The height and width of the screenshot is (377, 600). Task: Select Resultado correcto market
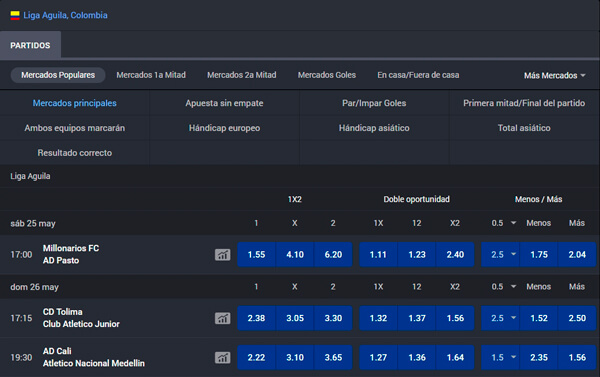coord(75,153)
